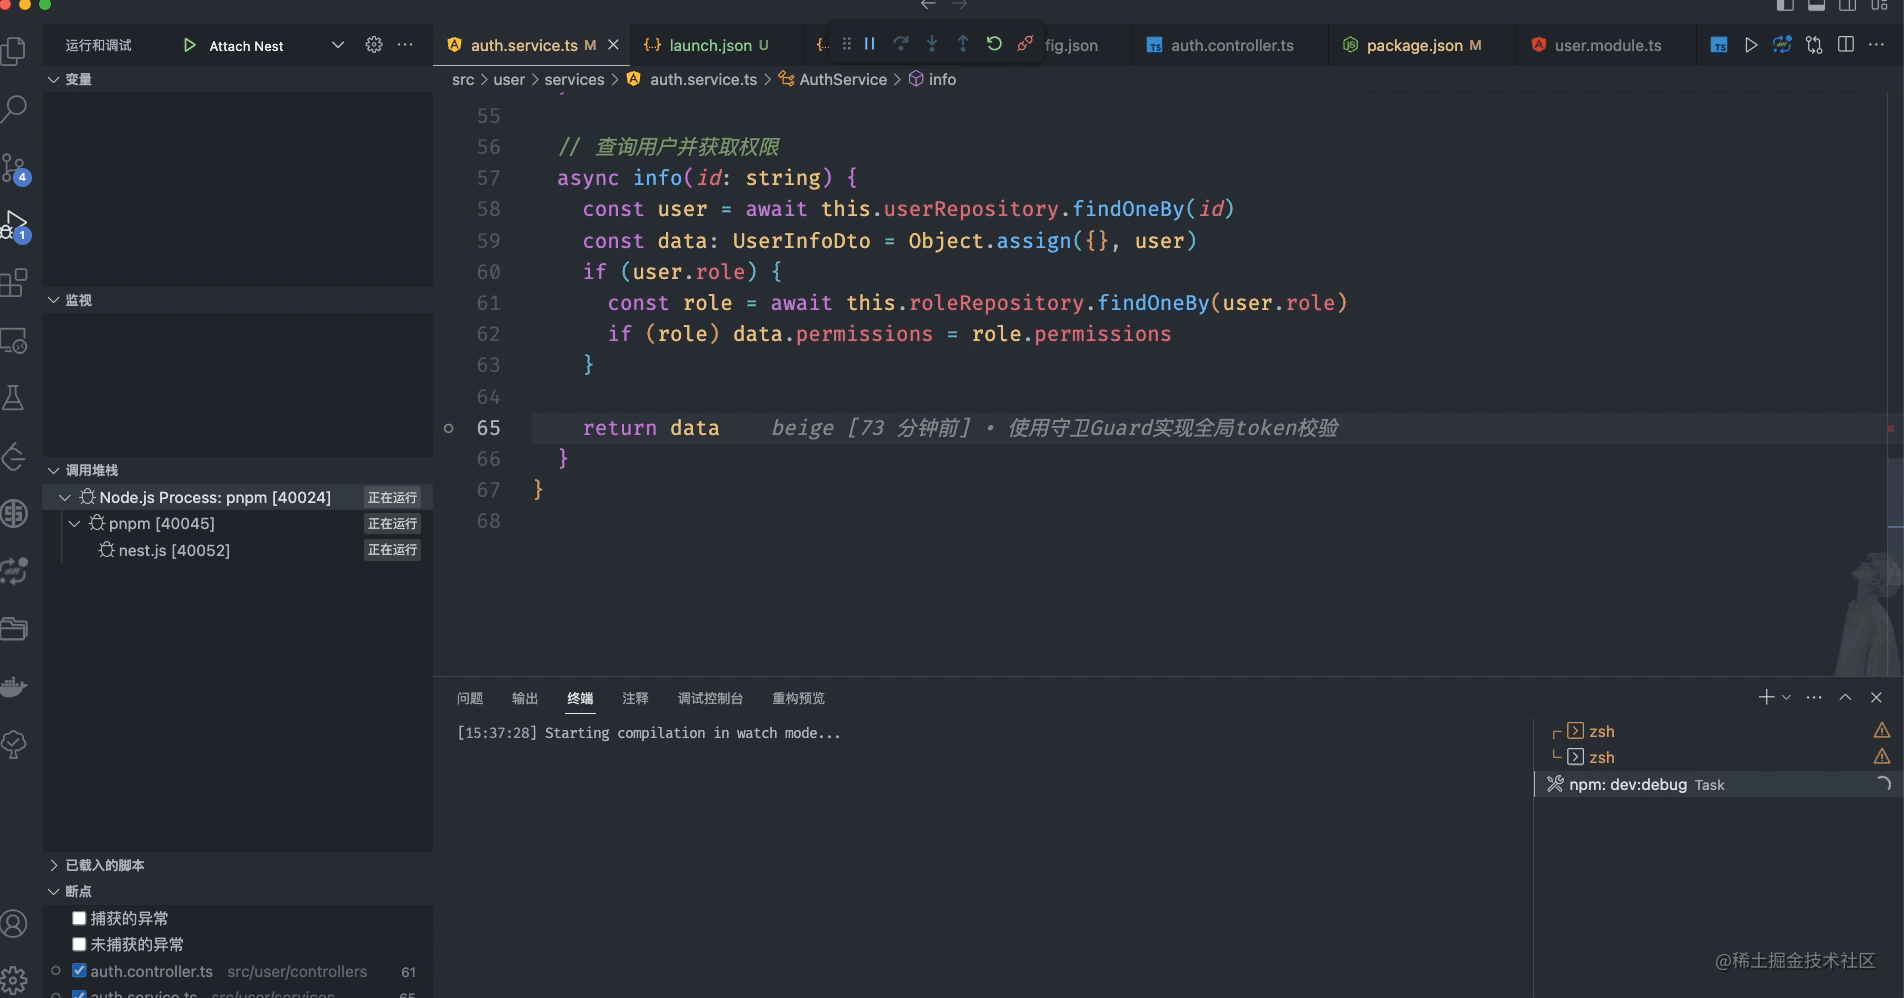Click the restart debugging icon

pyautogui.click(x=993, y=44)
